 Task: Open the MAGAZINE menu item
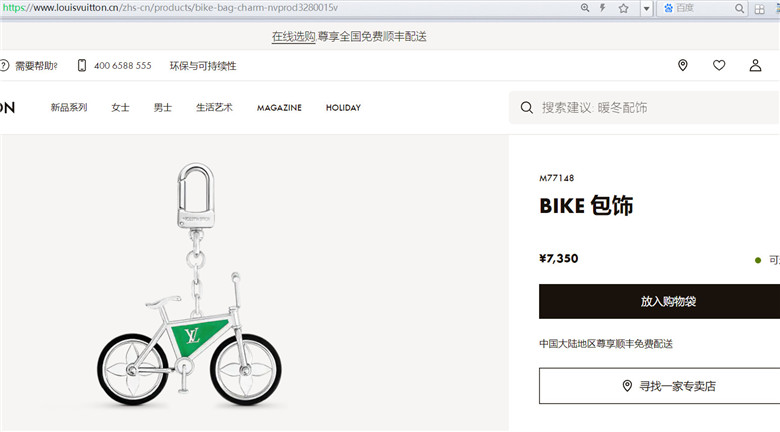[279, 108]
